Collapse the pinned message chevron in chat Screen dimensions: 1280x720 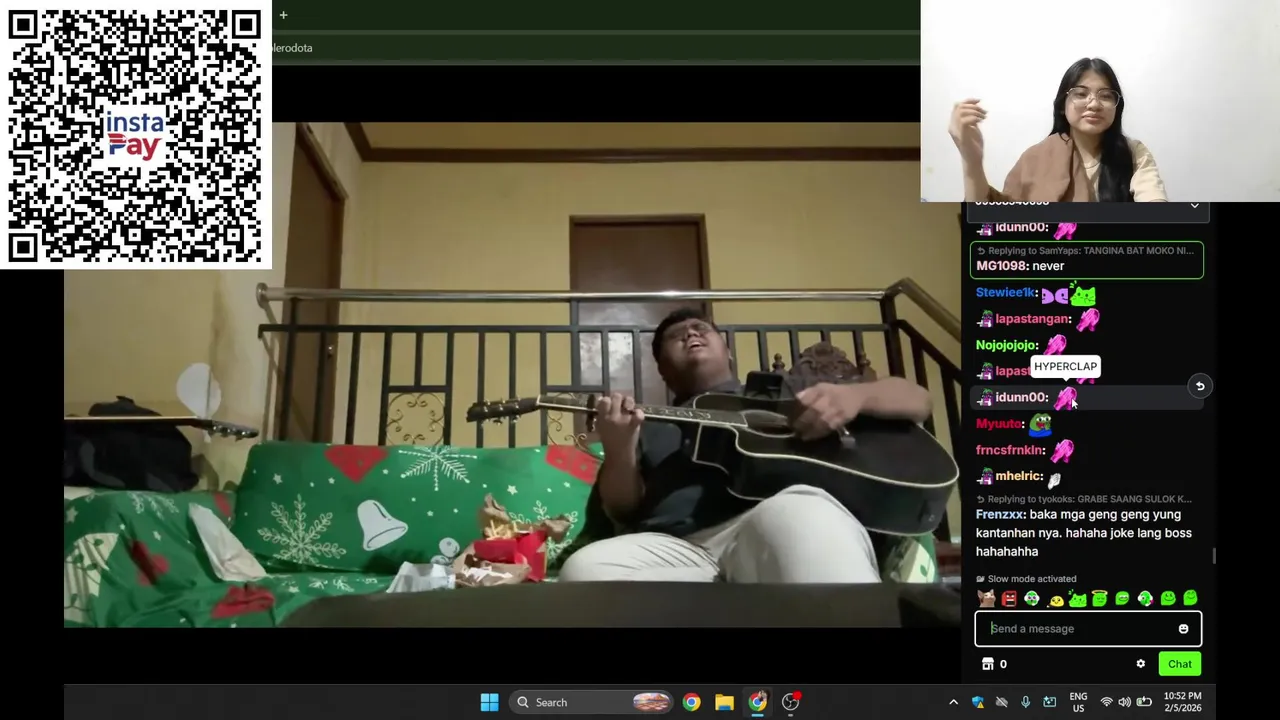coord(1194,206)
